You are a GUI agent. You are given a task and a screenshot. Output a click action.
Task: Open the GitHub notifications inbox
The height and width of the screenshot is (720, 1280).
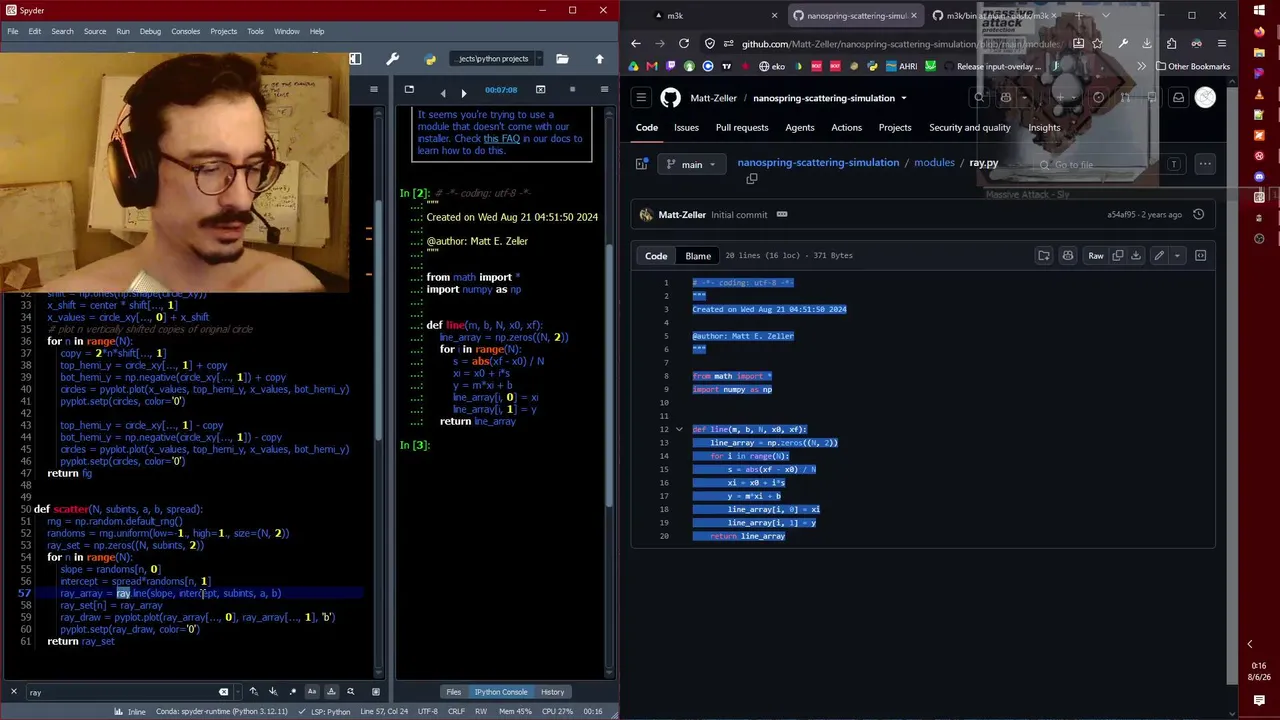pyautogui.click(x=1178, y=98)
